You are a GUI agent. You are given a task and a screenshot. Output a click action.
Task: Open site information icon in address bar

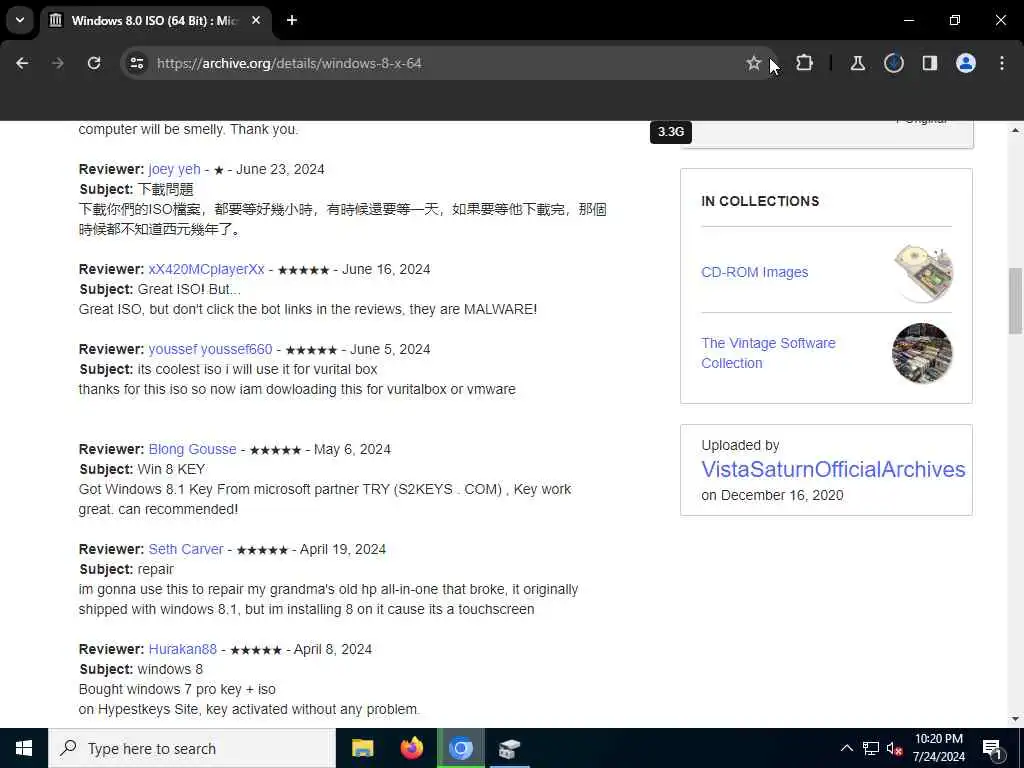tap(136, 63)
